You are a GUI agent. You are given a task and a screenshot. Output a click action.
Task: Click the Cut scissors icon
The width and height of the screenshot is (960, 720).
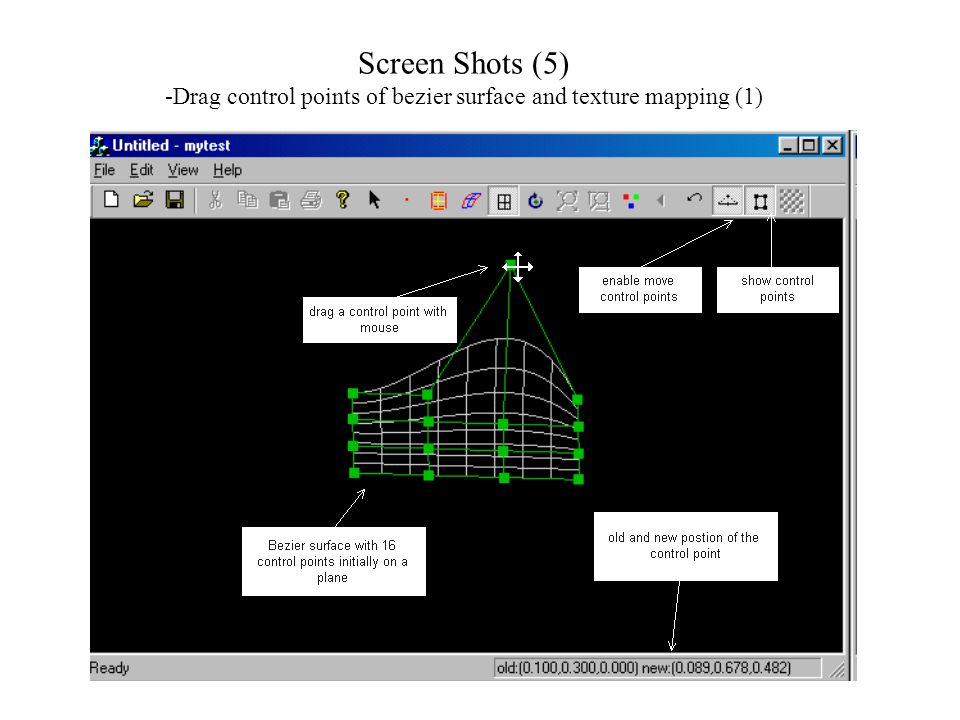(x=215, y=200)
